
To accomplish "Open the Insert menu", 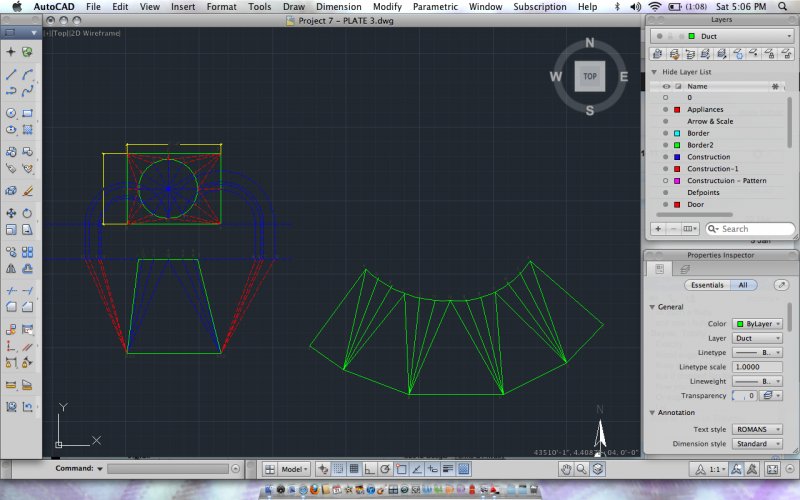I will pyautogui.click(x=183, y=7).
